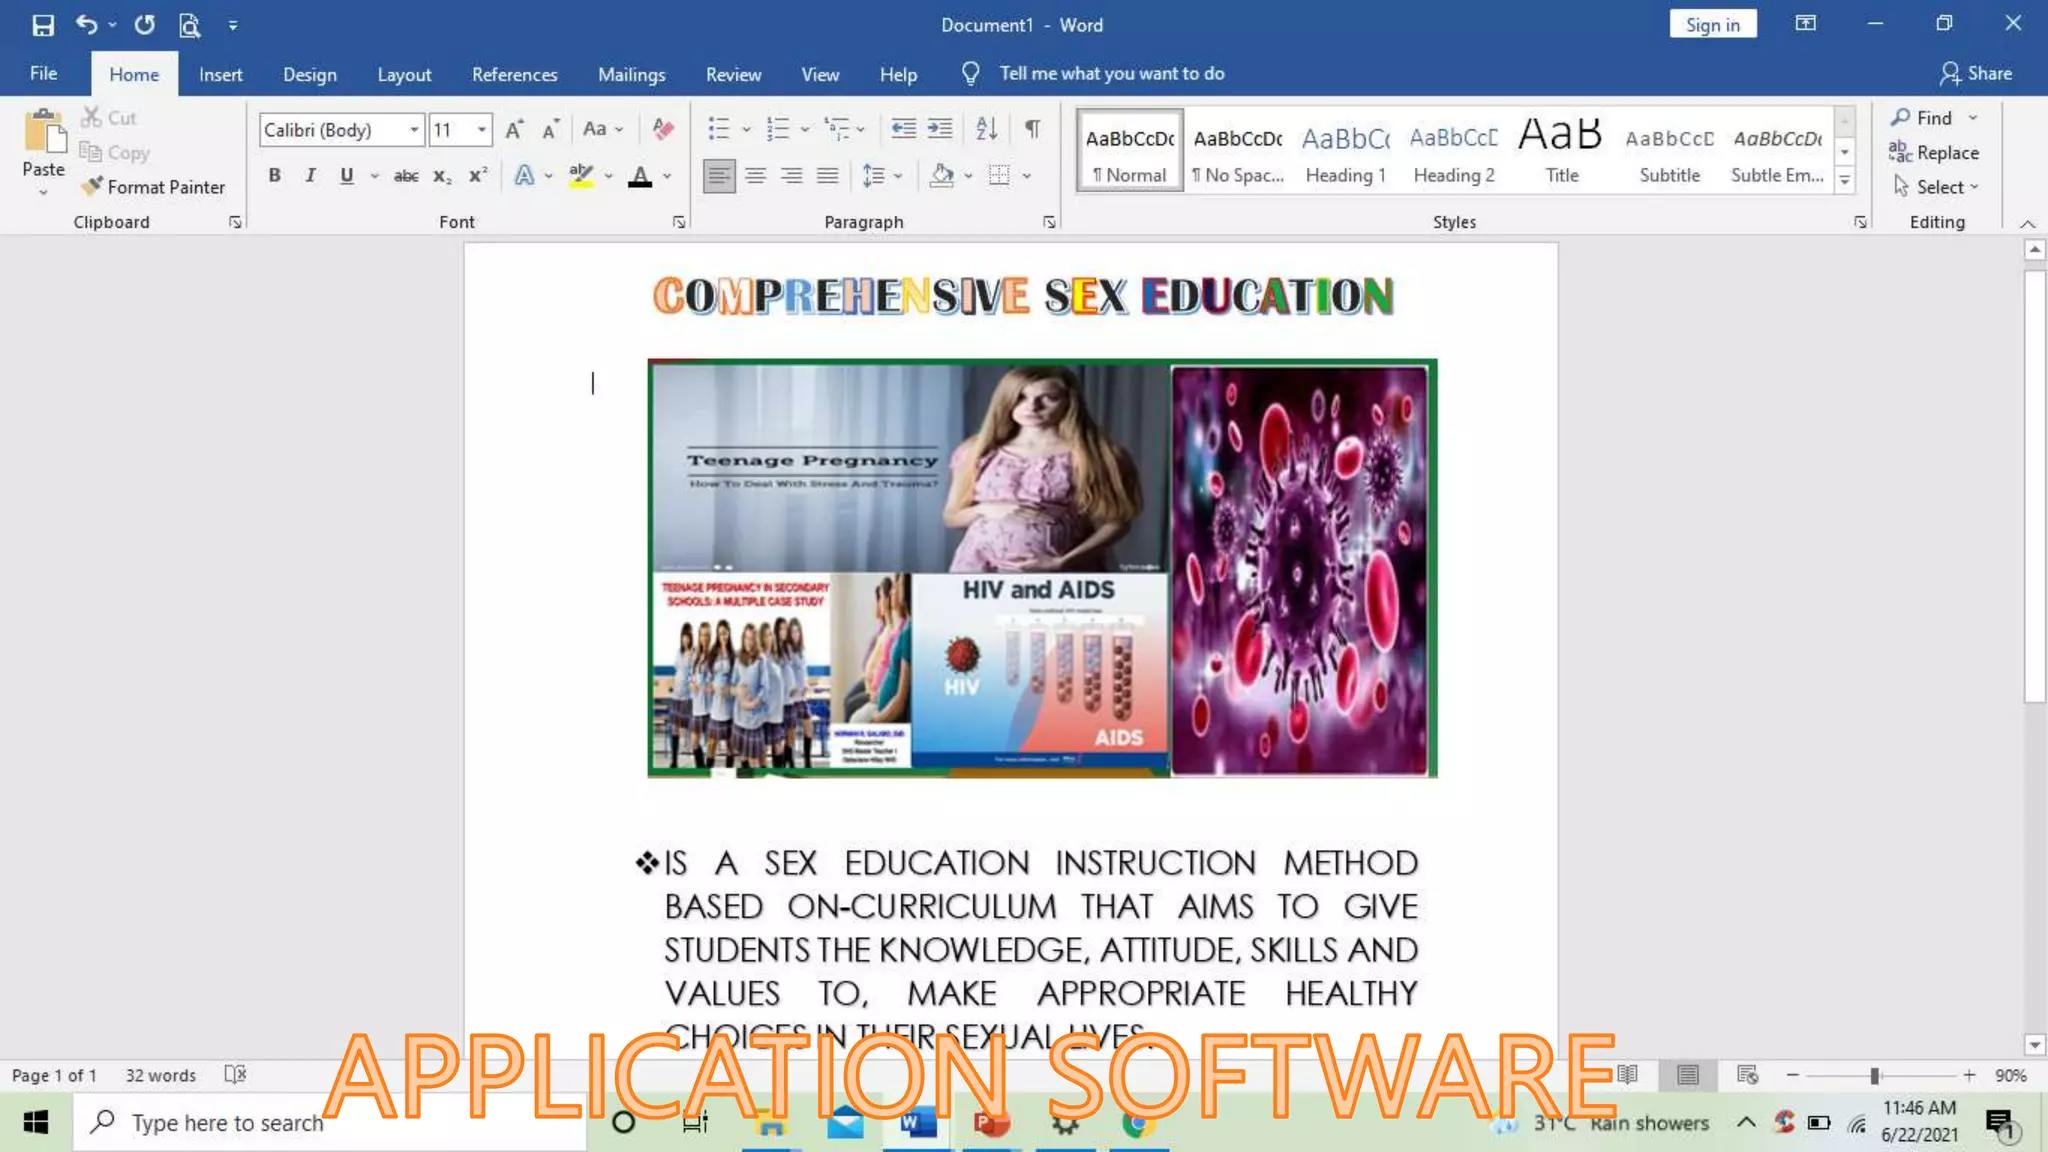2048x1152 pixels.
Task: Decrease paragraph indent
Action: pyautogui.click(x=904, y=129)
